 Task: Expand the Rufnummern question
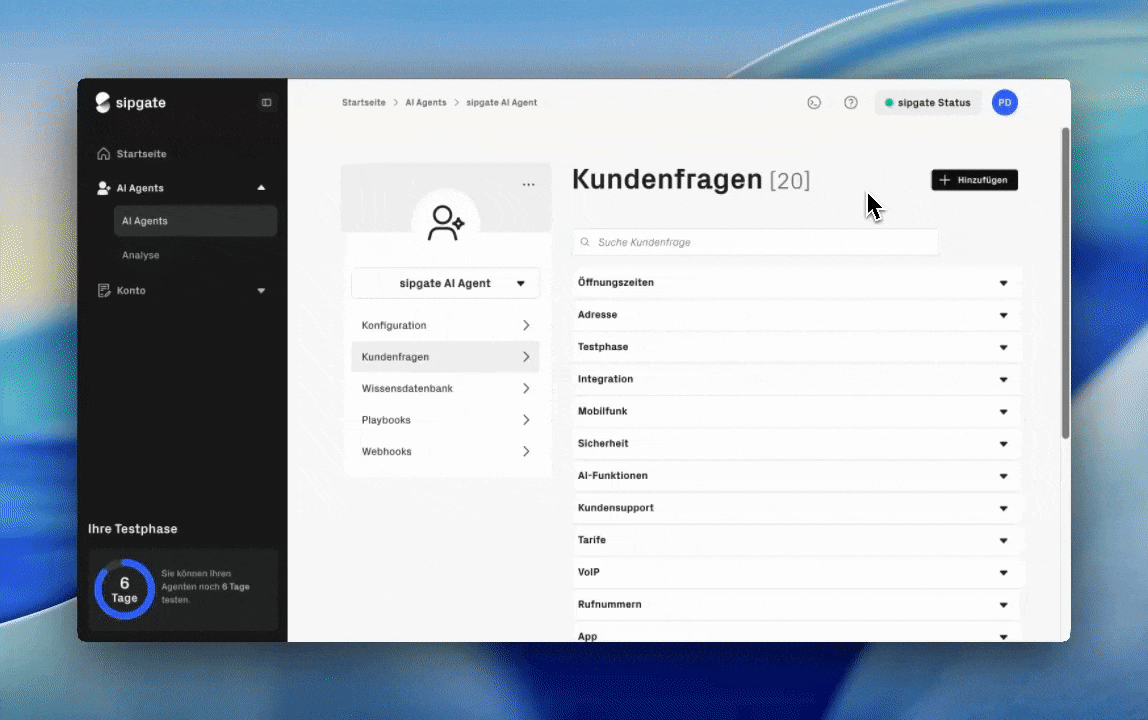(797, 605)
